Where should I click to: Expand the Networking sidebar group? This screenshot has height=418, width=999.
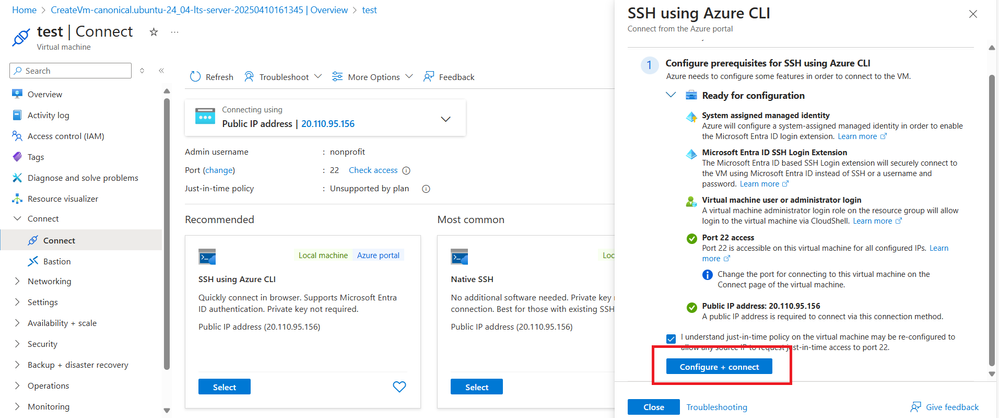[x=17, y=282]
